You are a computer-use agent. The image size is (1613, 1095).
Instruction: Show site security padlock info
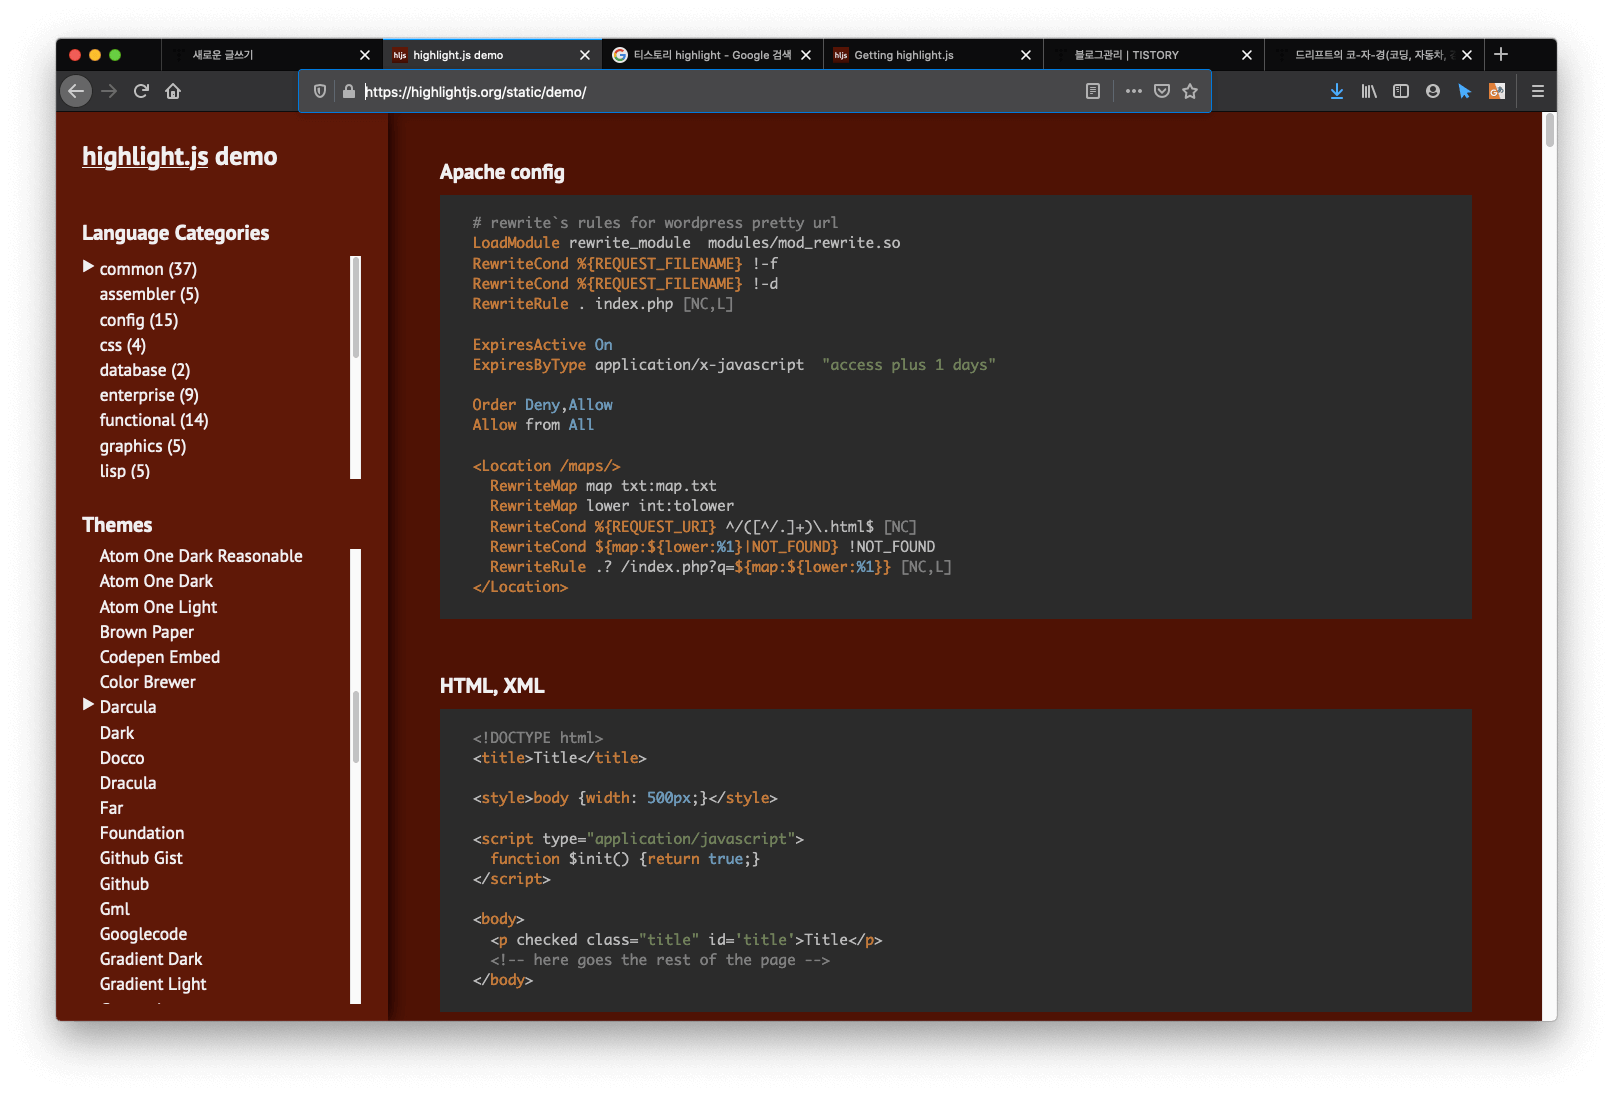click(x=349, y=91)
